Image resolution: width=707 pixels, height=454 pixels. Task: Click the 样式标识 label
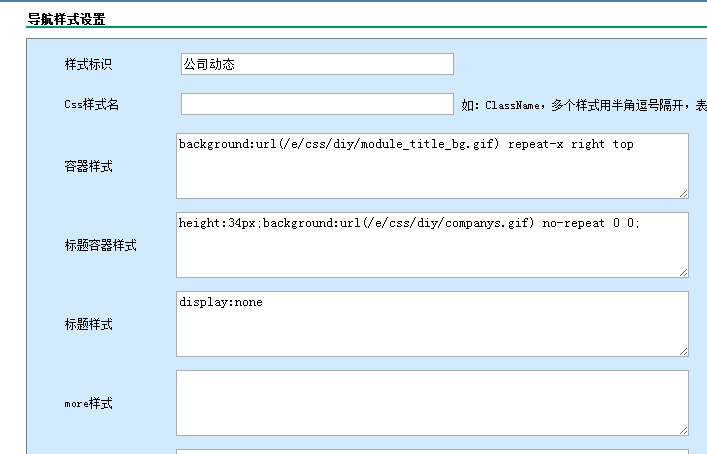pyautogui.click(x=88, y=64)
